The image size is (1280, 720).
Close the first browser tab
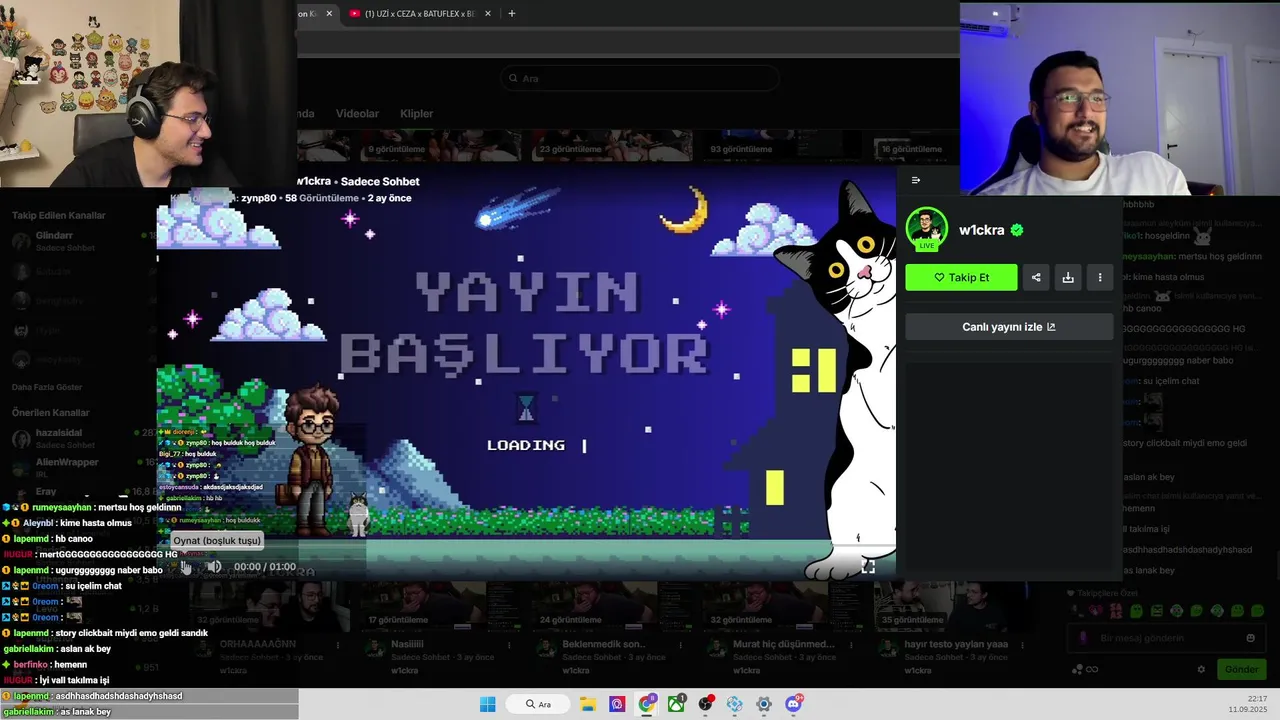pos(329,14)
